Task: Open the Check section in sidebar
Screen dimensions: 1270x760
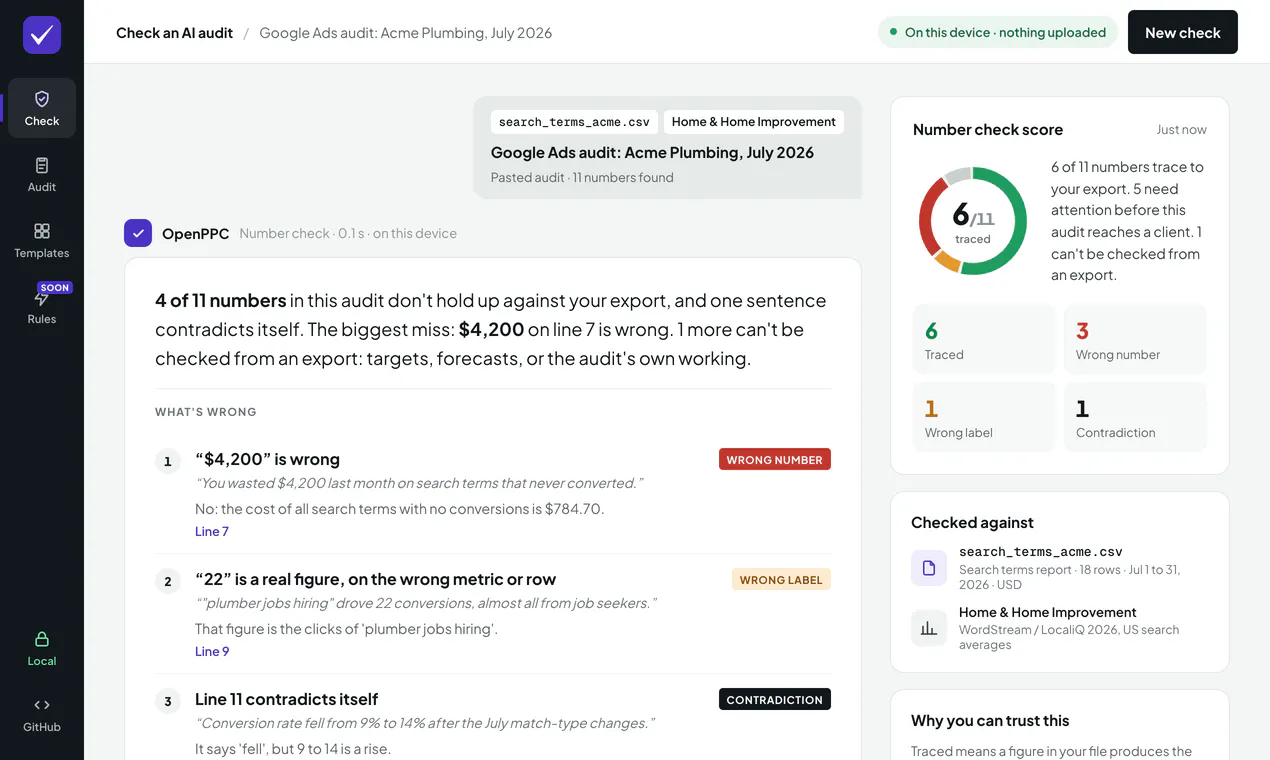Action: coord(42,108)
